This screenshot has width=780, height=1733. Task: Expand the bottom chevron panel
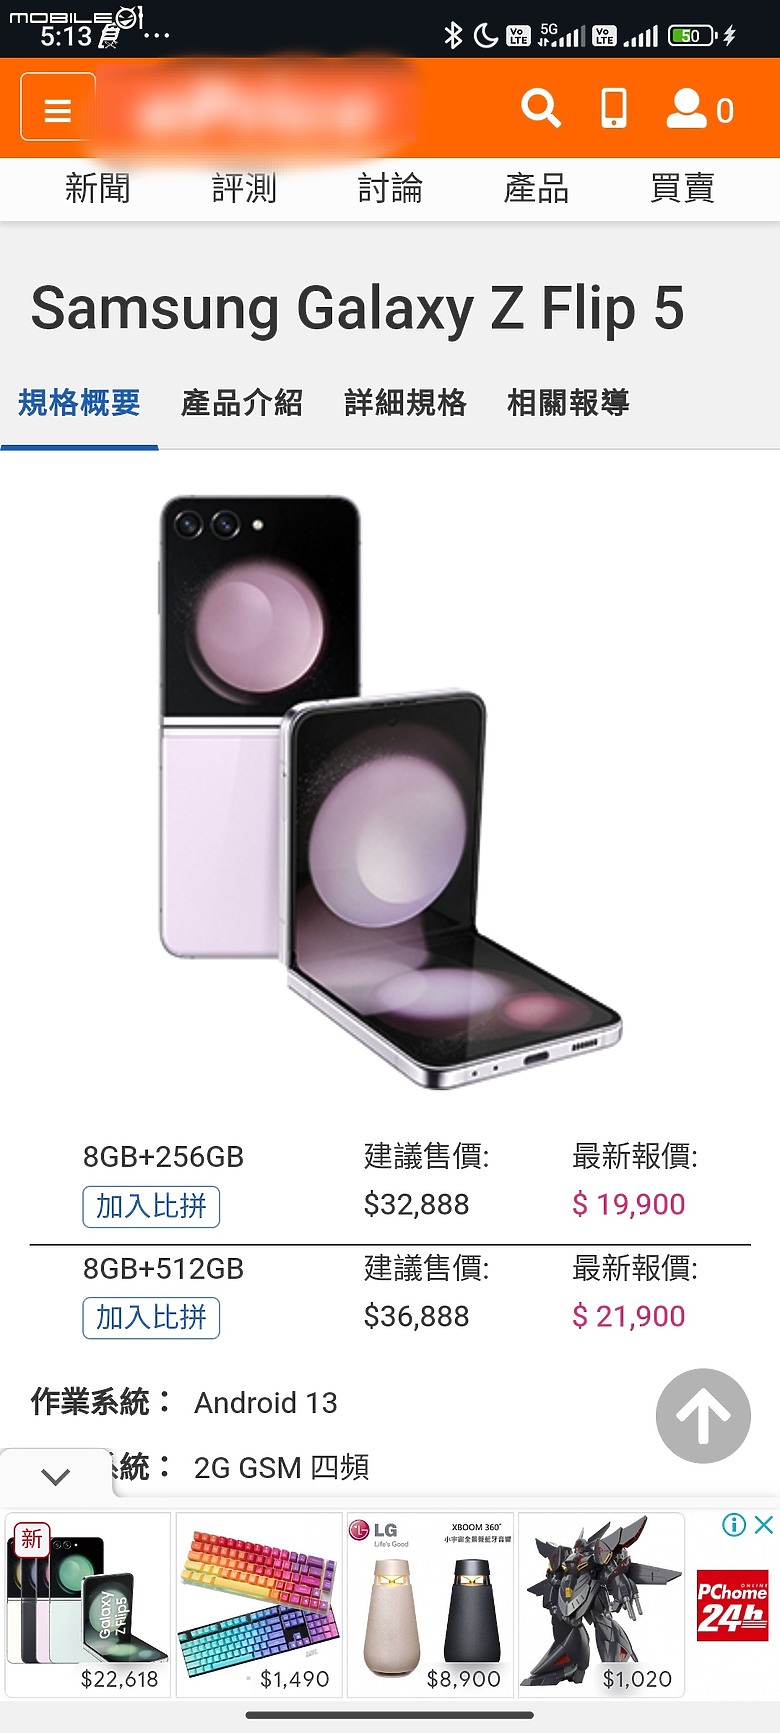(x=56, y=1476)
